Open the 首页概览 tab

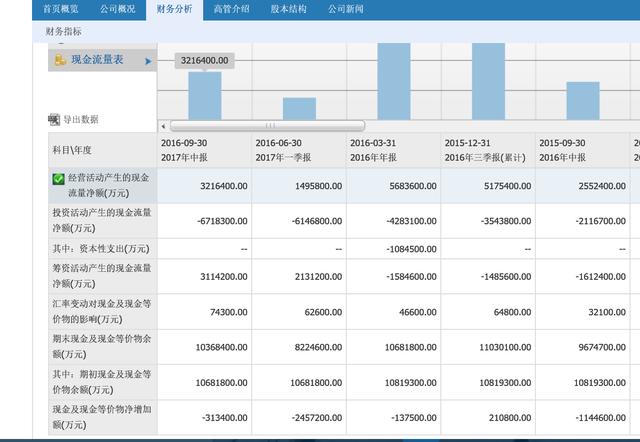point(60,9)
